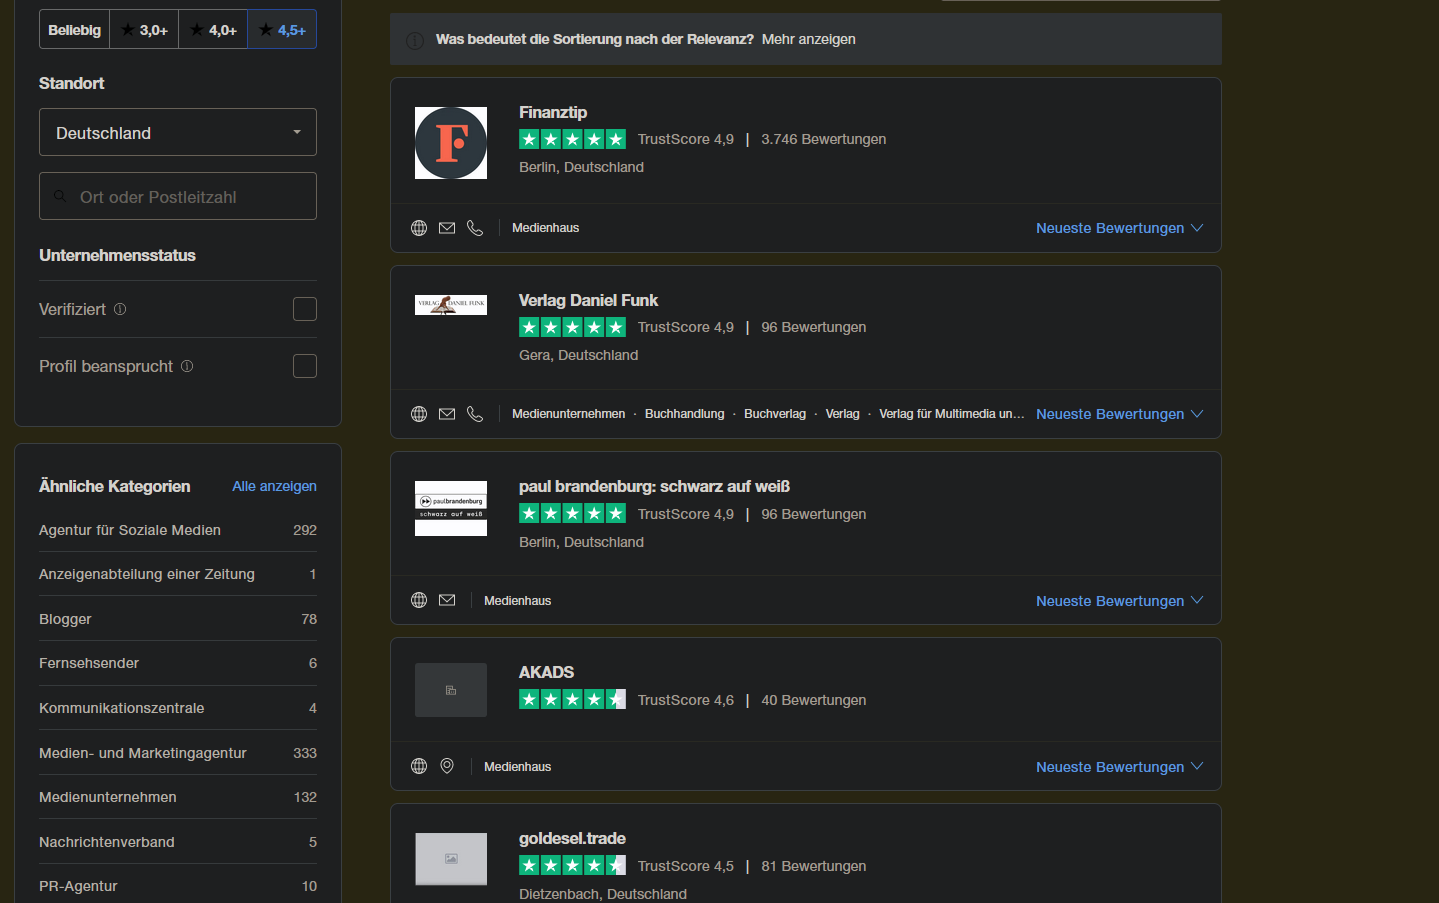Expand Neueste Bewertungen for AKADS

coord(1119,767)
